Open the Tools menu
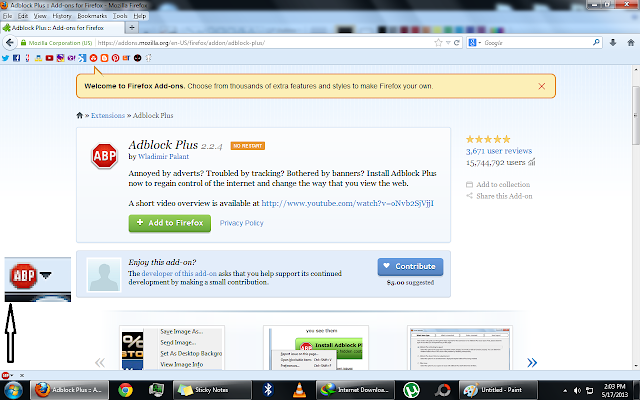This screenshot has height=400, width=640. point(120,16)
